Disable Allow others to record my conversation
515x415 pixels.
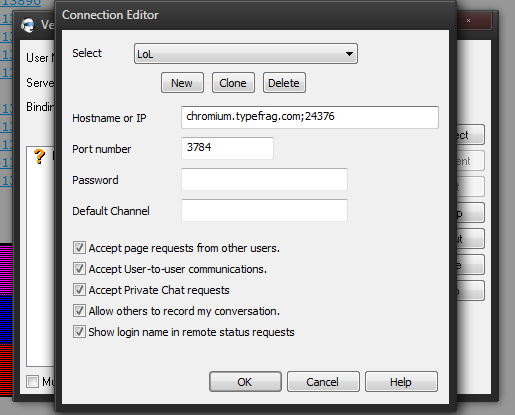tap(79, 311)
